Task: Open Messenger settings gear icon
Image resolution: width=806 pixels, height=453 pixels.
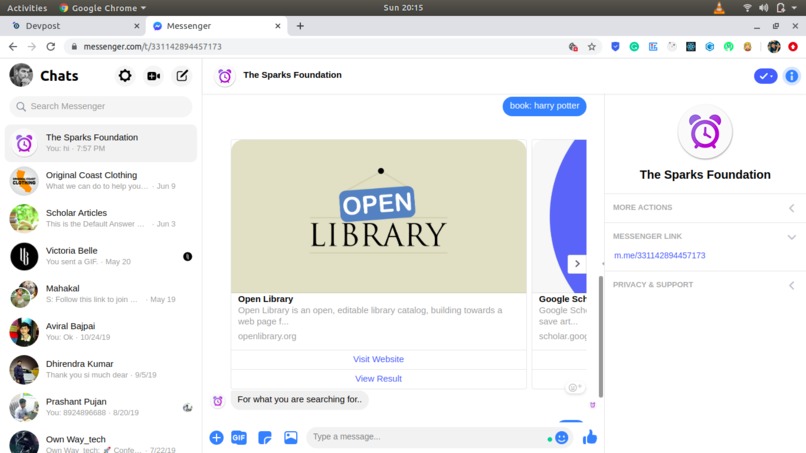Action: 124,76
